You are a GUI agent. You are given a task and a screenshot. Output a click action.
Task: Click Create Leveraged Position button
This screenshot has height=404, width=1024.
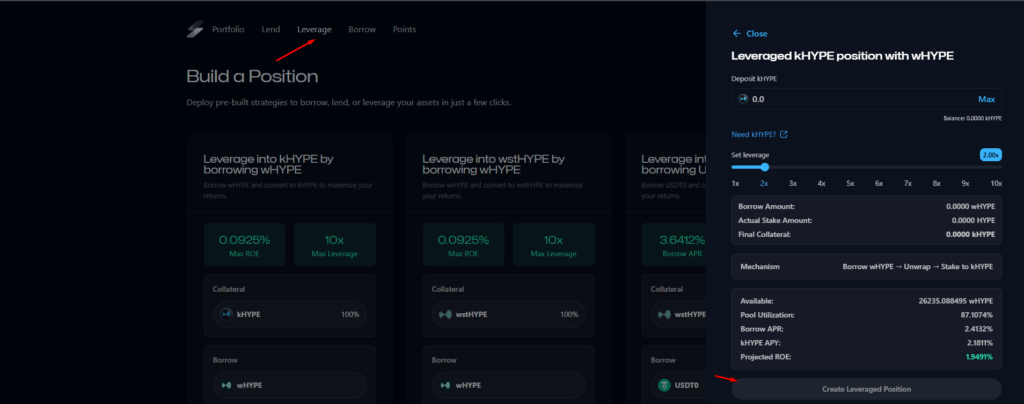(x=867, y=388)
